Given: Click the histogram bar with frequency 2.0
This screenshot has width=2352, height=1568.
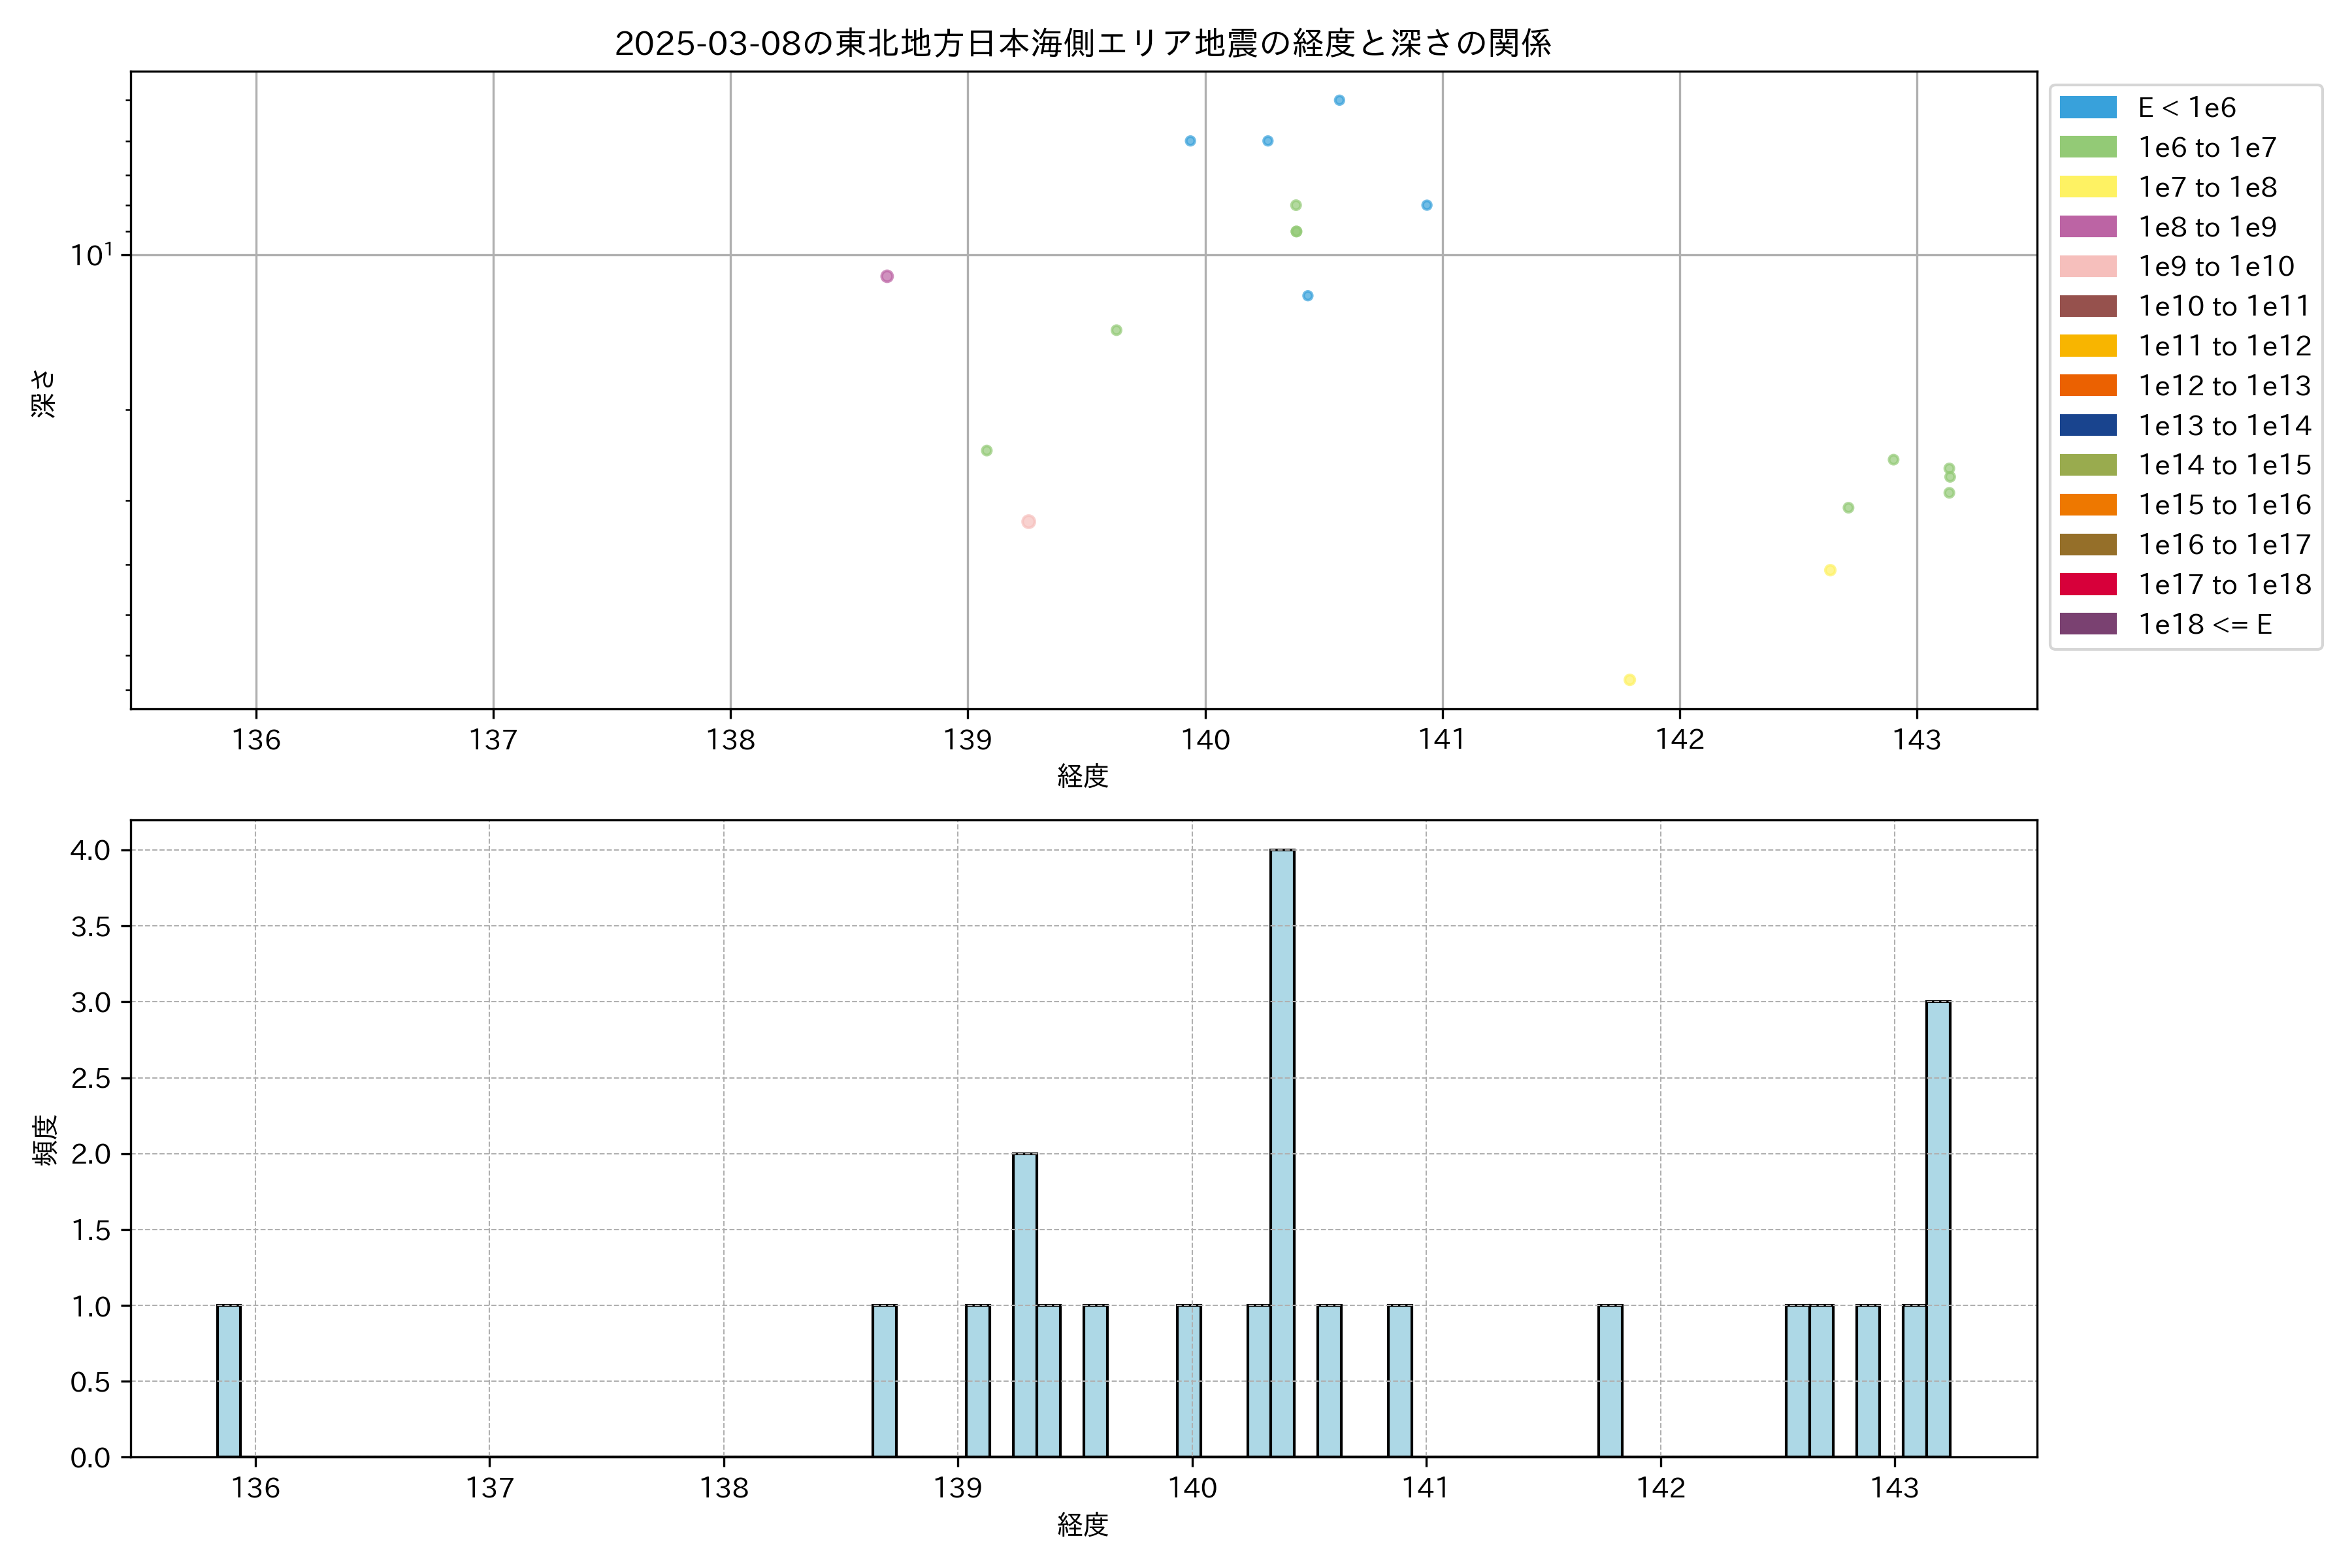Looking at the screenshot, I should pos(1024,1304).
